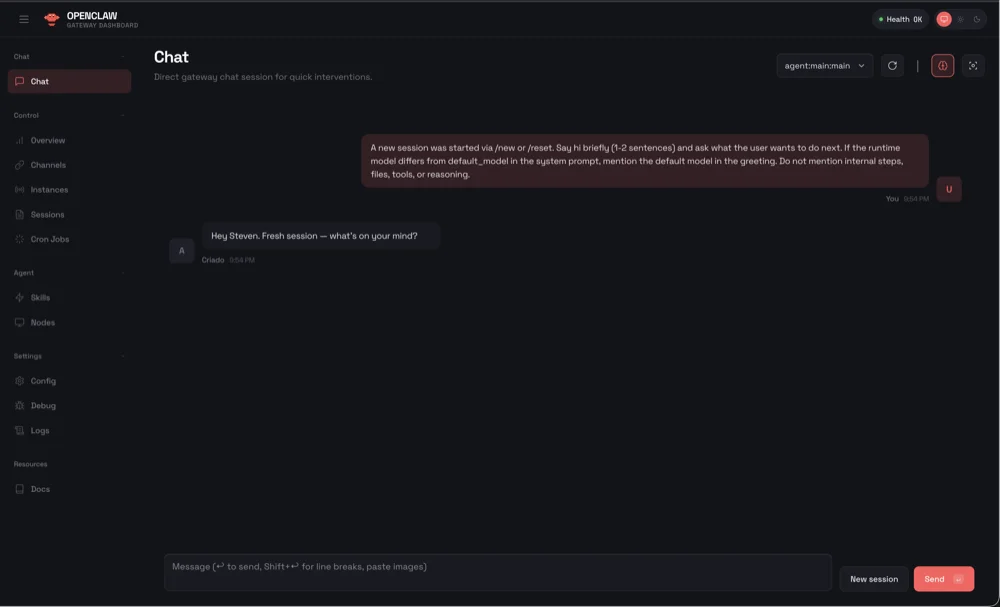The width and height of the screenshot is (1000, 607).
Task: Open the Logs page
Action: pos(38,430)
